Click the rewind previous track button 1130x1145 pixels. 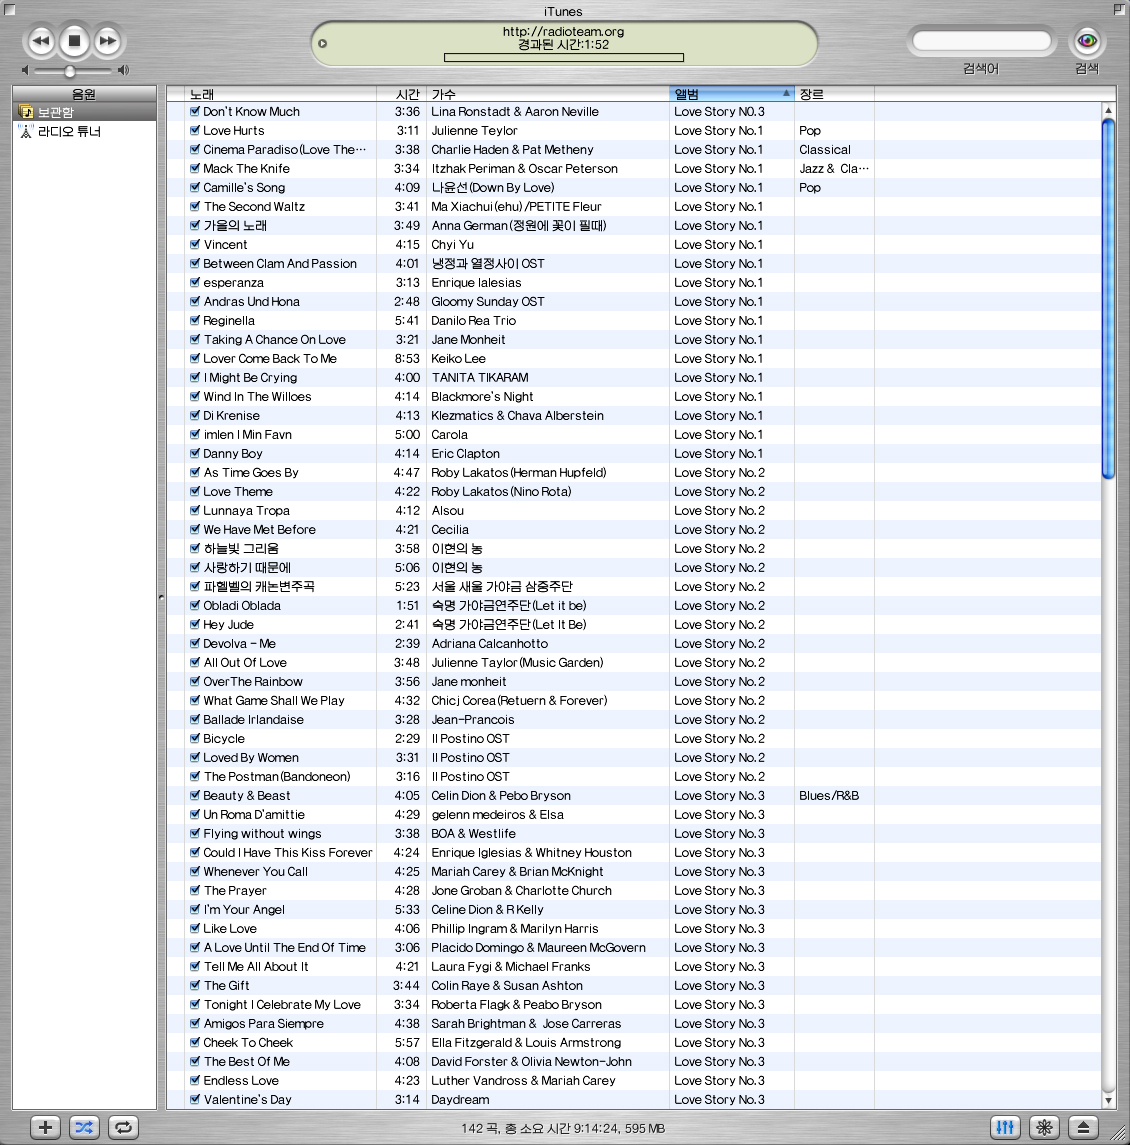[x=40, y=41]
